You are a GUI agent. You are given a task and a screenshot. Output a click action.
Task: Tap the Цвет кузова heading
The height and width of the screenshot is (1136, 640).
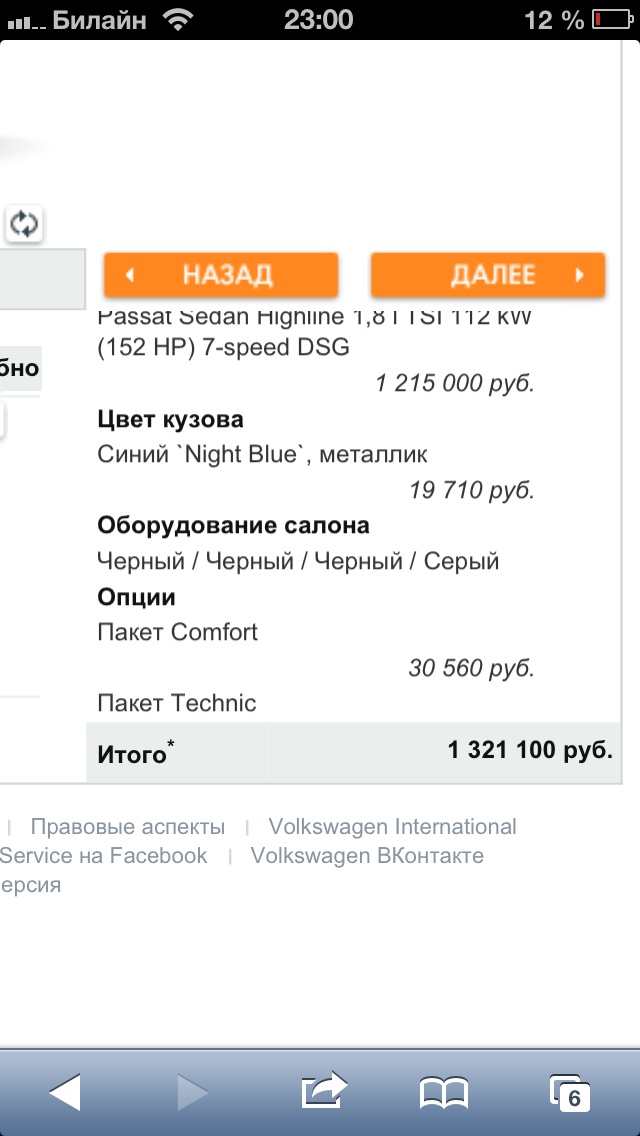coord(170,419)
